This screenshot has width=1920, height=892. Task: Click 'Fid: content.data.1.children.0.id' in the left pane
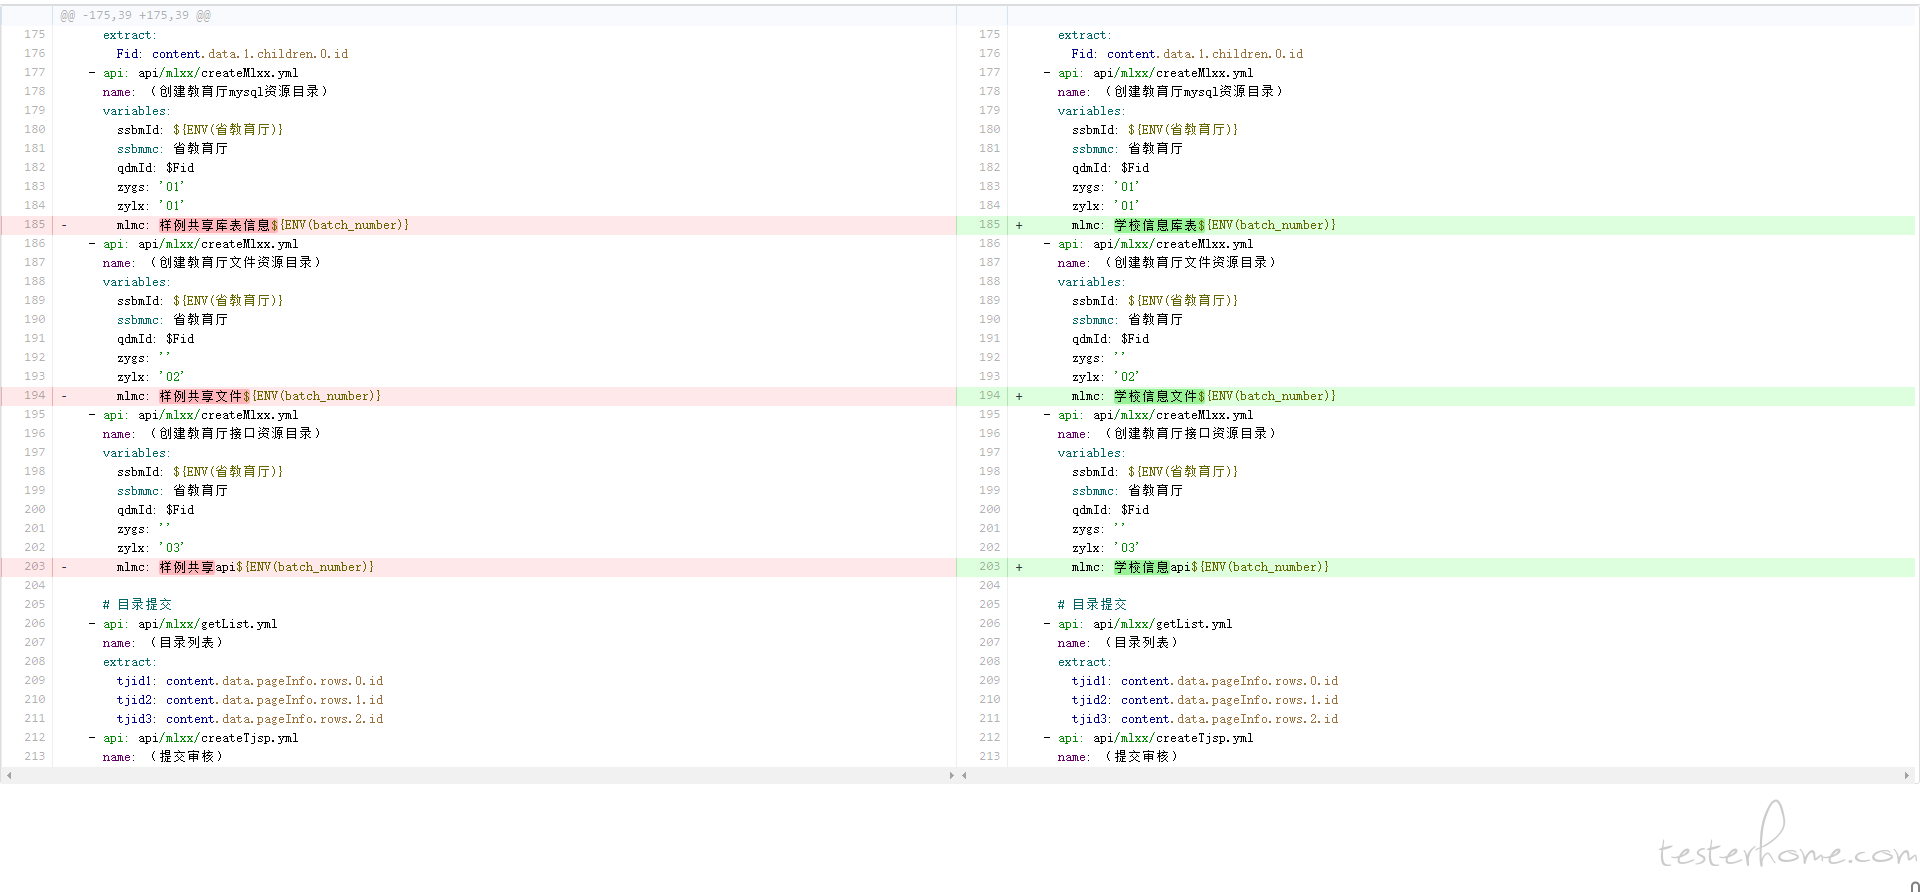click(x=232, y=54)
